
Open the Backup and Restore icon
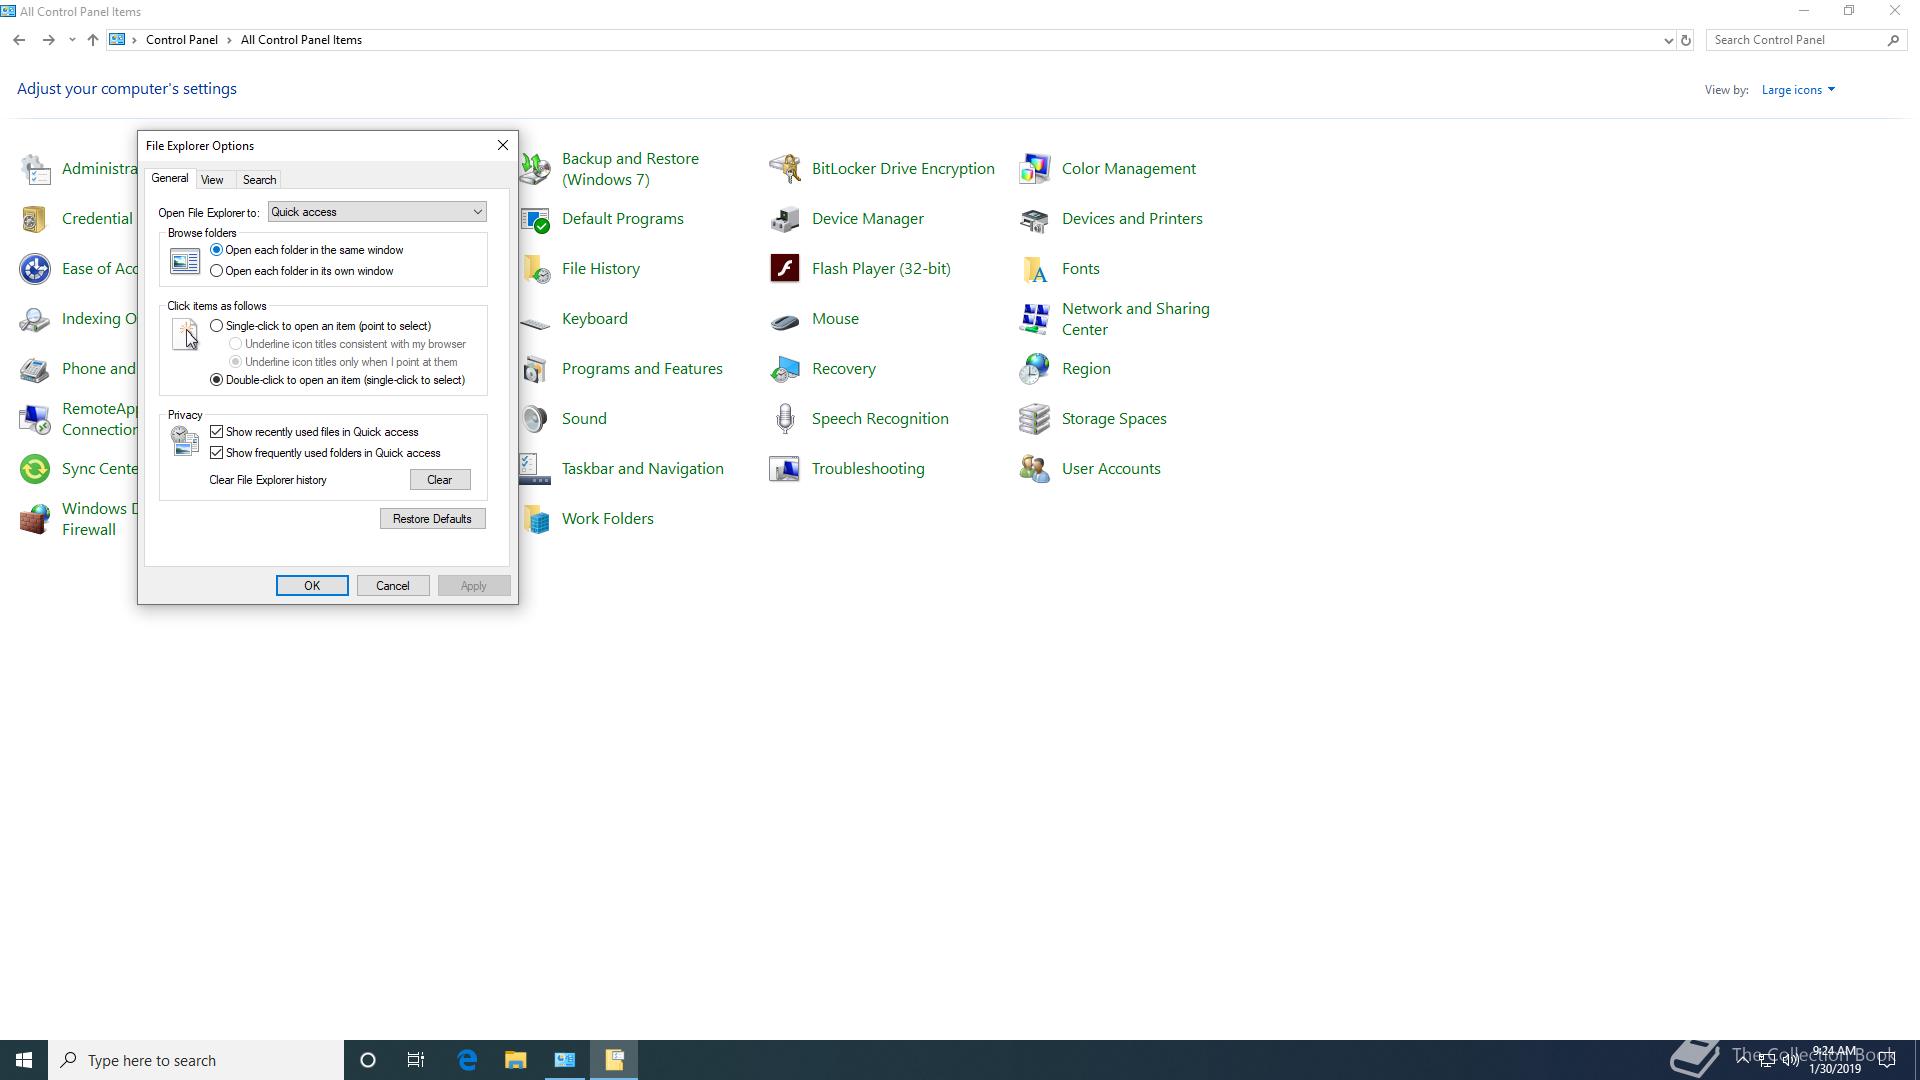click(536, 169)
